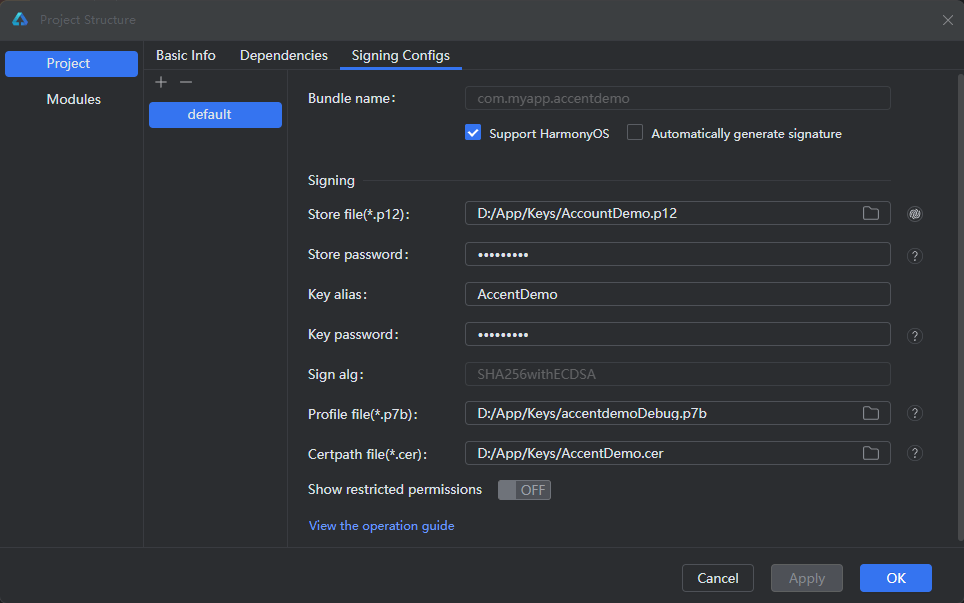Open View the operation guide link

pos(381,525)
